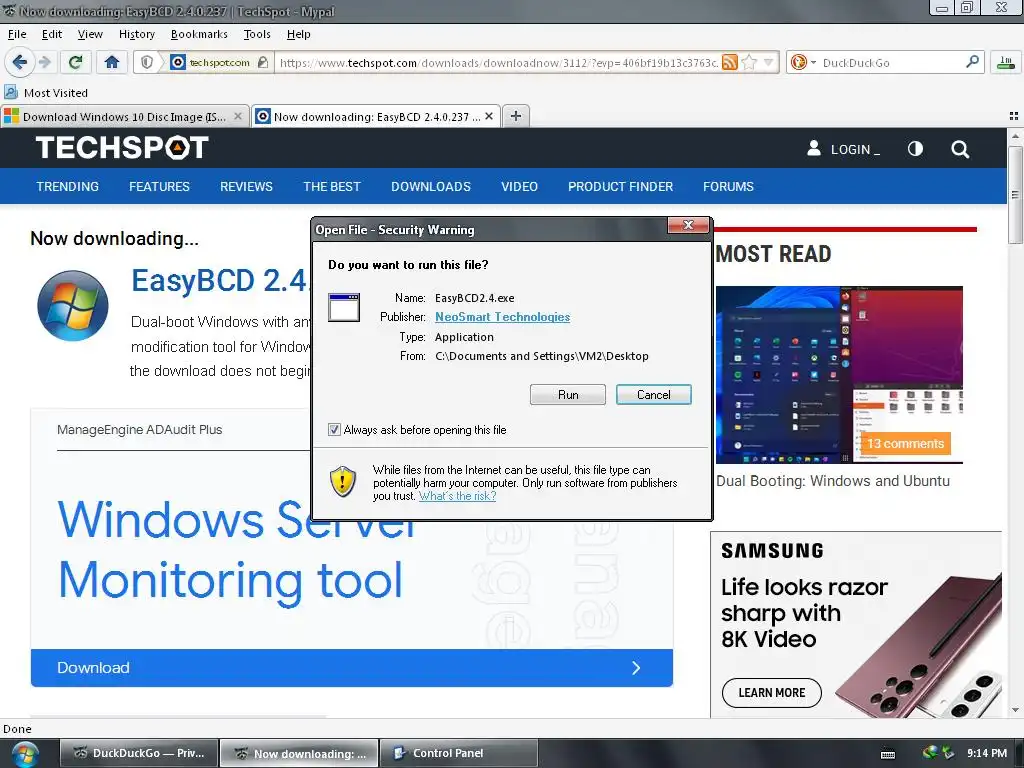Open the downloads toolbar icon
The height and width of the screenshot is (768, 1024).
pyautogui.click(x=1006, y=62)
